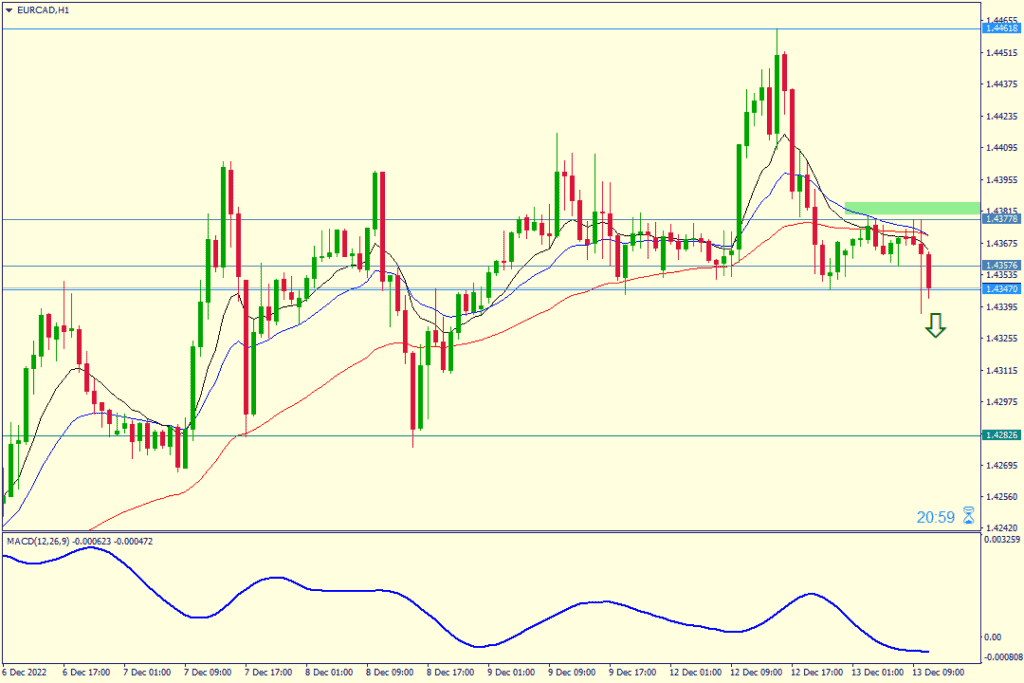Select the 13 Dec 09:00 time label
This screenshot has height=683, width=1024.
941,671
